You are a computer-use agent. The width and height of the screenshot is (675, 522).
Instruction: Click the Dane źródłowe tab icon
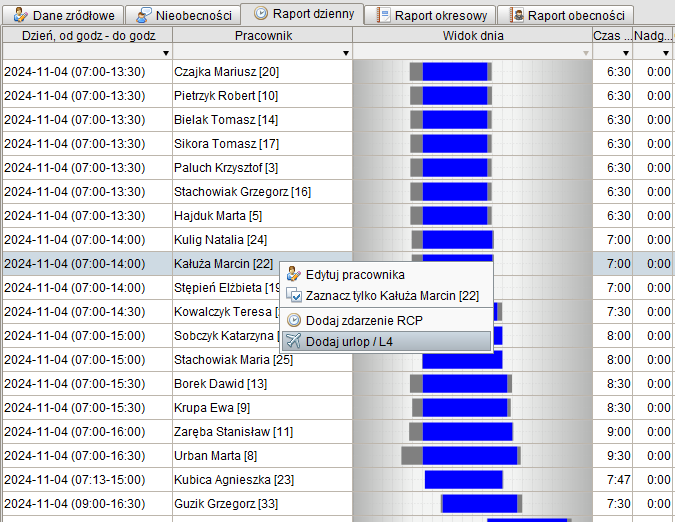pos(20,15)
